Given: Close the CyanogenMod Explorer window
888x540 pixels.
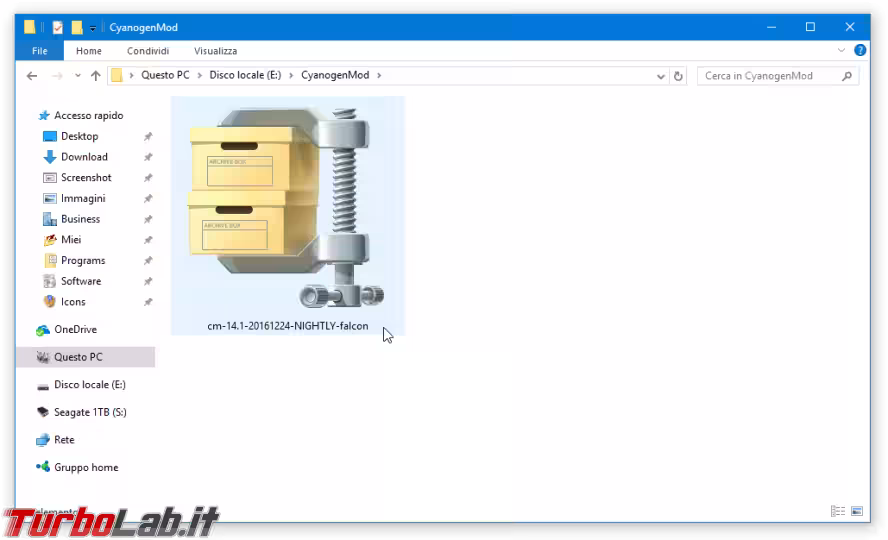Looking at the screenshot, I should pyautogui.click(x=849, y=27).
